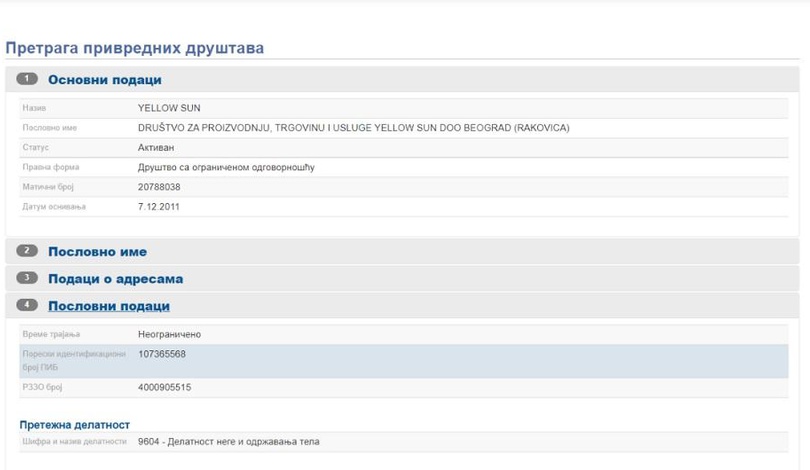Click the Претрага привредних друштава page heading
Screen dimensions: 810x470
pos(135,47)
